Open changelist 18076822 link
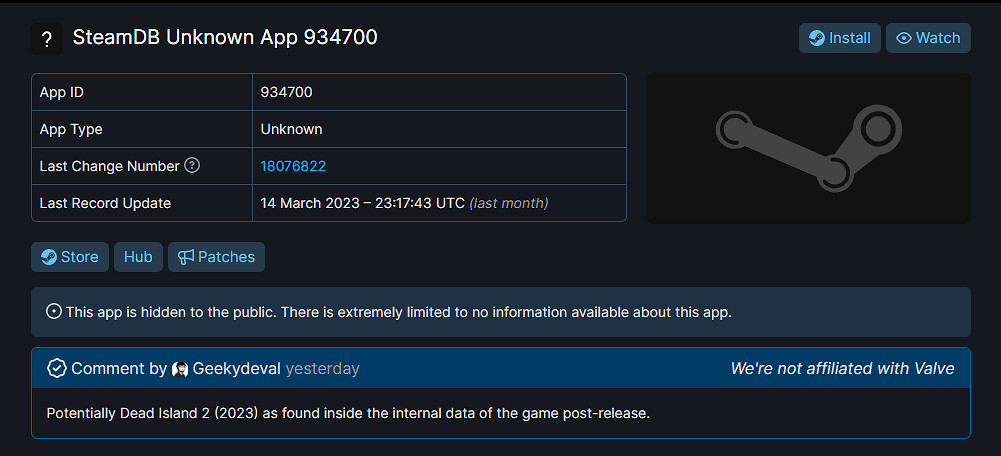This screenshot has width=1001, height=456. pos(293,166)
